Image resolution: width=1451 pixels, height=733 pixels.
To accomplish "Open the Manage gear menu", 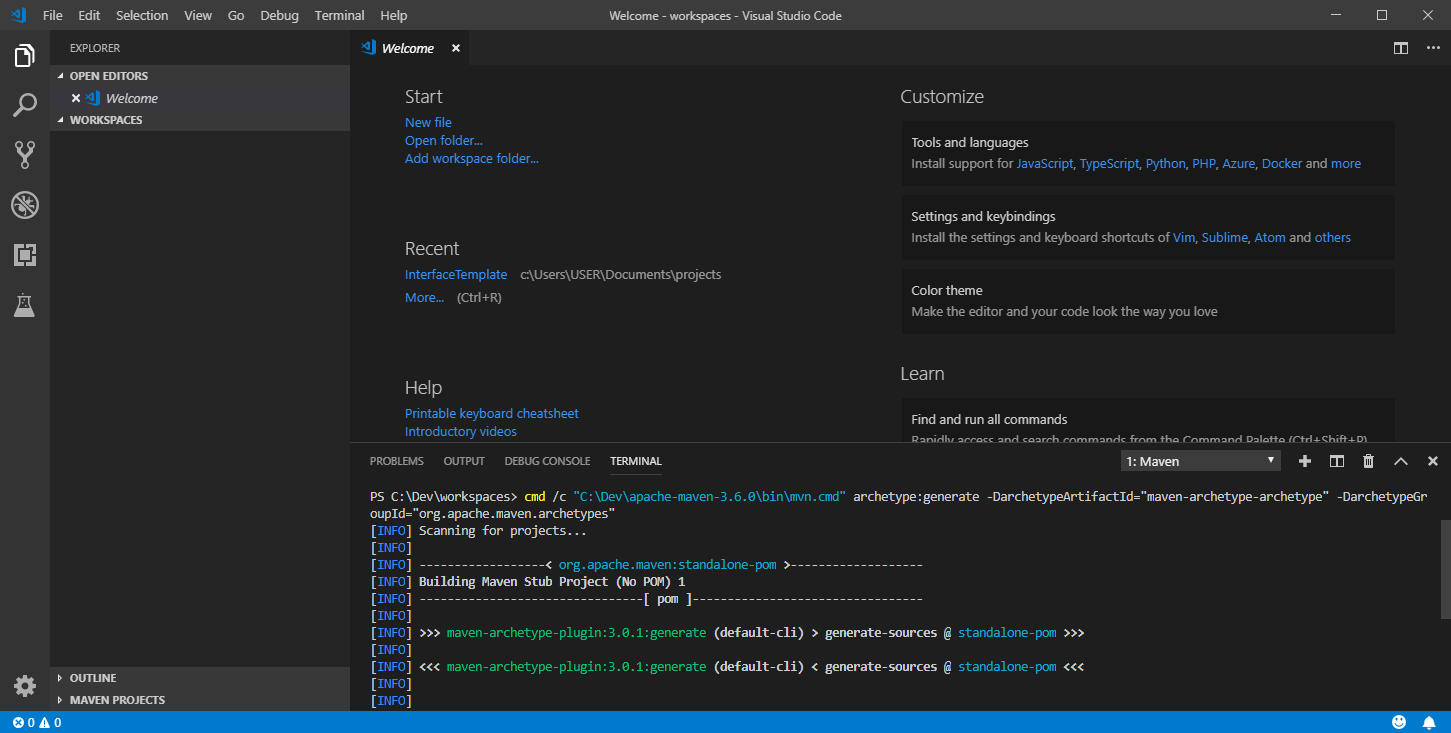I will (x=25, y=686).
